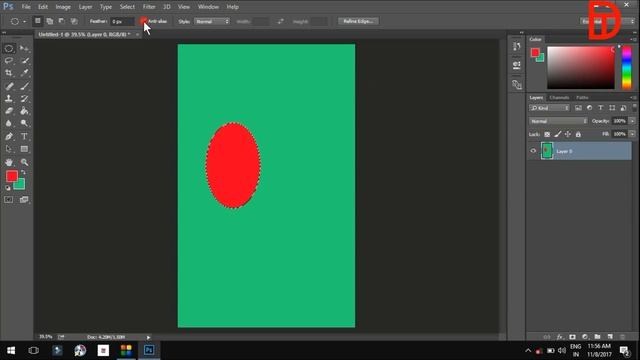Viewport: 640px width, 360px height.
Task: Open the layer blend mode dropdown
Action: tap(558, 121)
